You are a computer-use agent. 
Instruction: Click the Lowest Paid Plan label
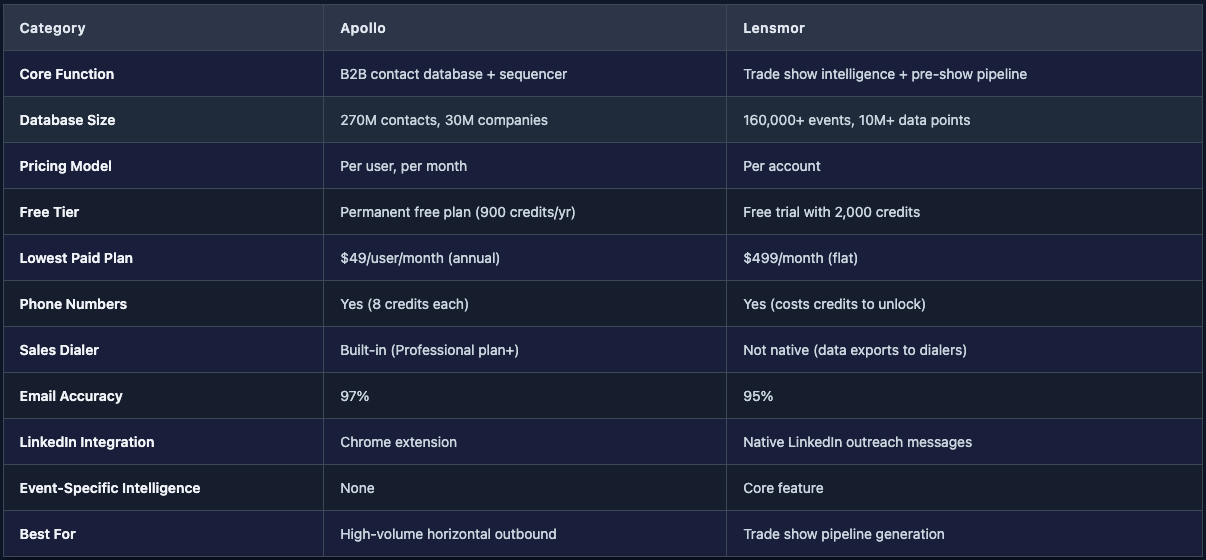click(76, 258)
